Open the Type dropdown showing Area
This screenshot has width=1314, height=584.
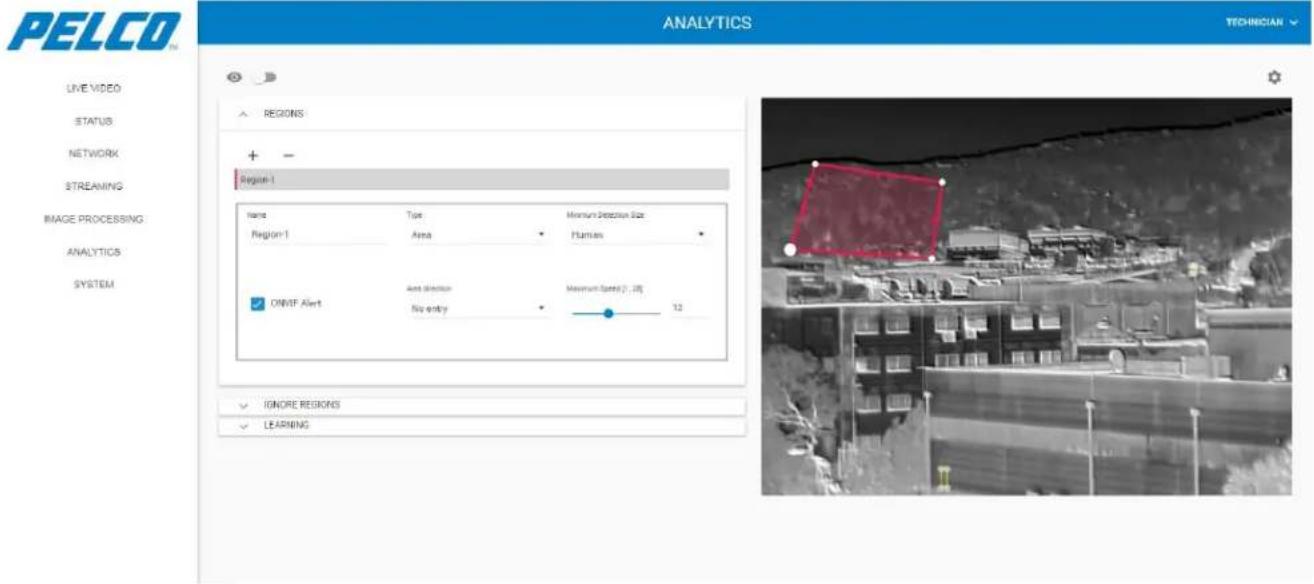tap(476, 234)
